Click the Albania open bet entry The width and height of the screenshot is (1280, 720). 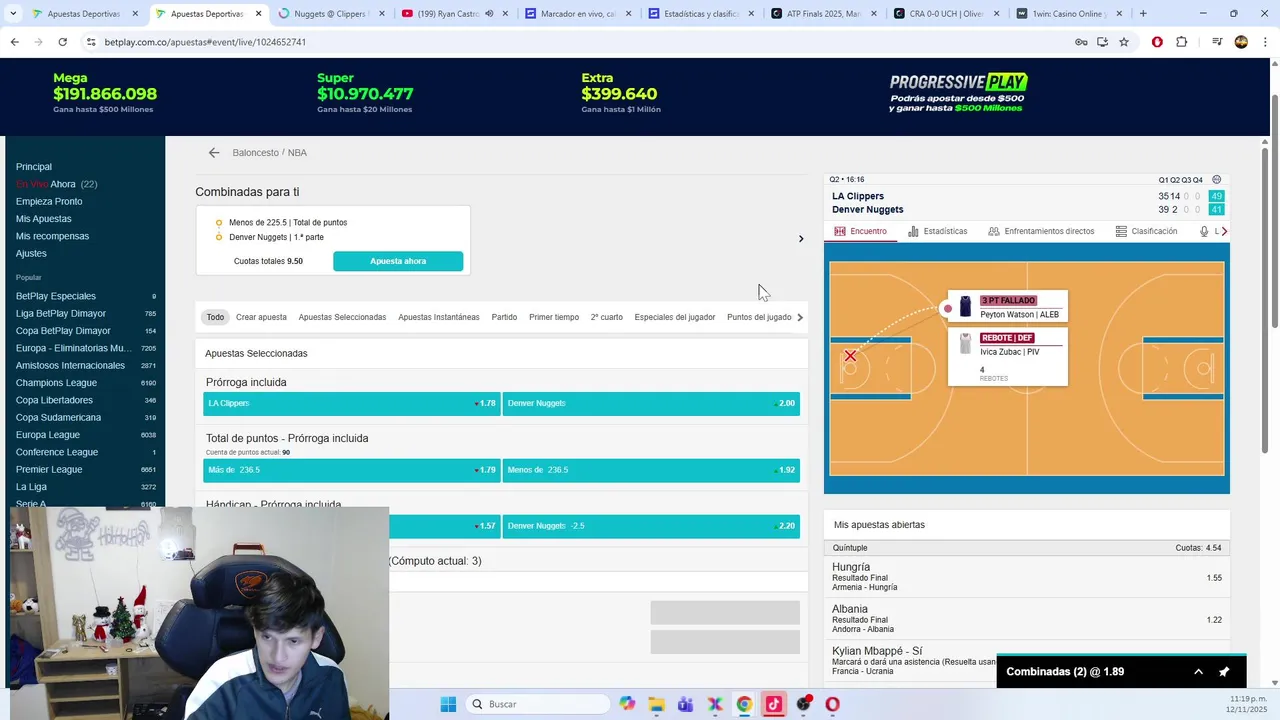pos(1027,619)
